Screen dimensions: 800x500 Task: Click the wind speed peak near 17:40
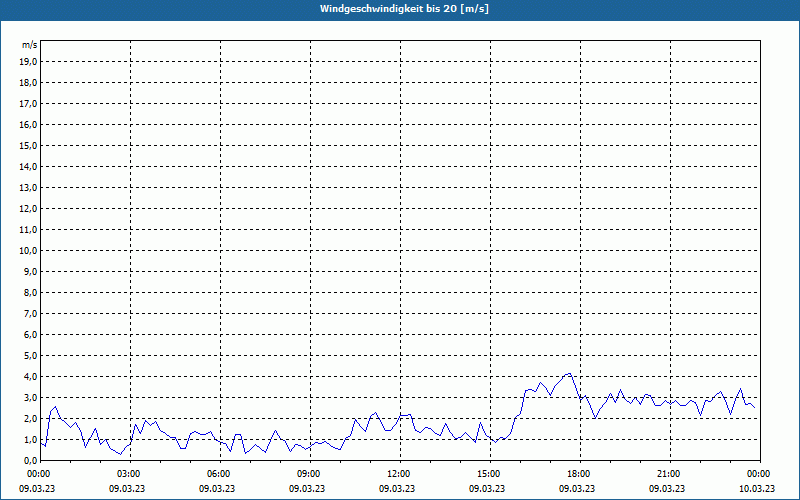tap(569, 374)
